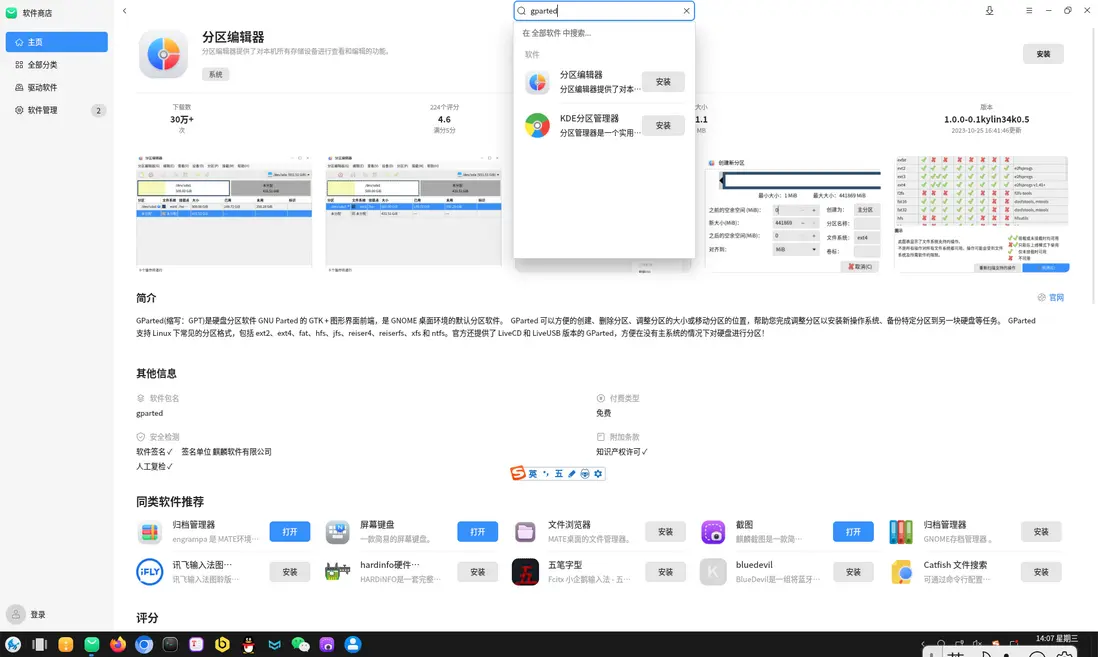
Task: Install 分区编辑器 via top-right 安装 button
Action: [x=1043, y=54]
